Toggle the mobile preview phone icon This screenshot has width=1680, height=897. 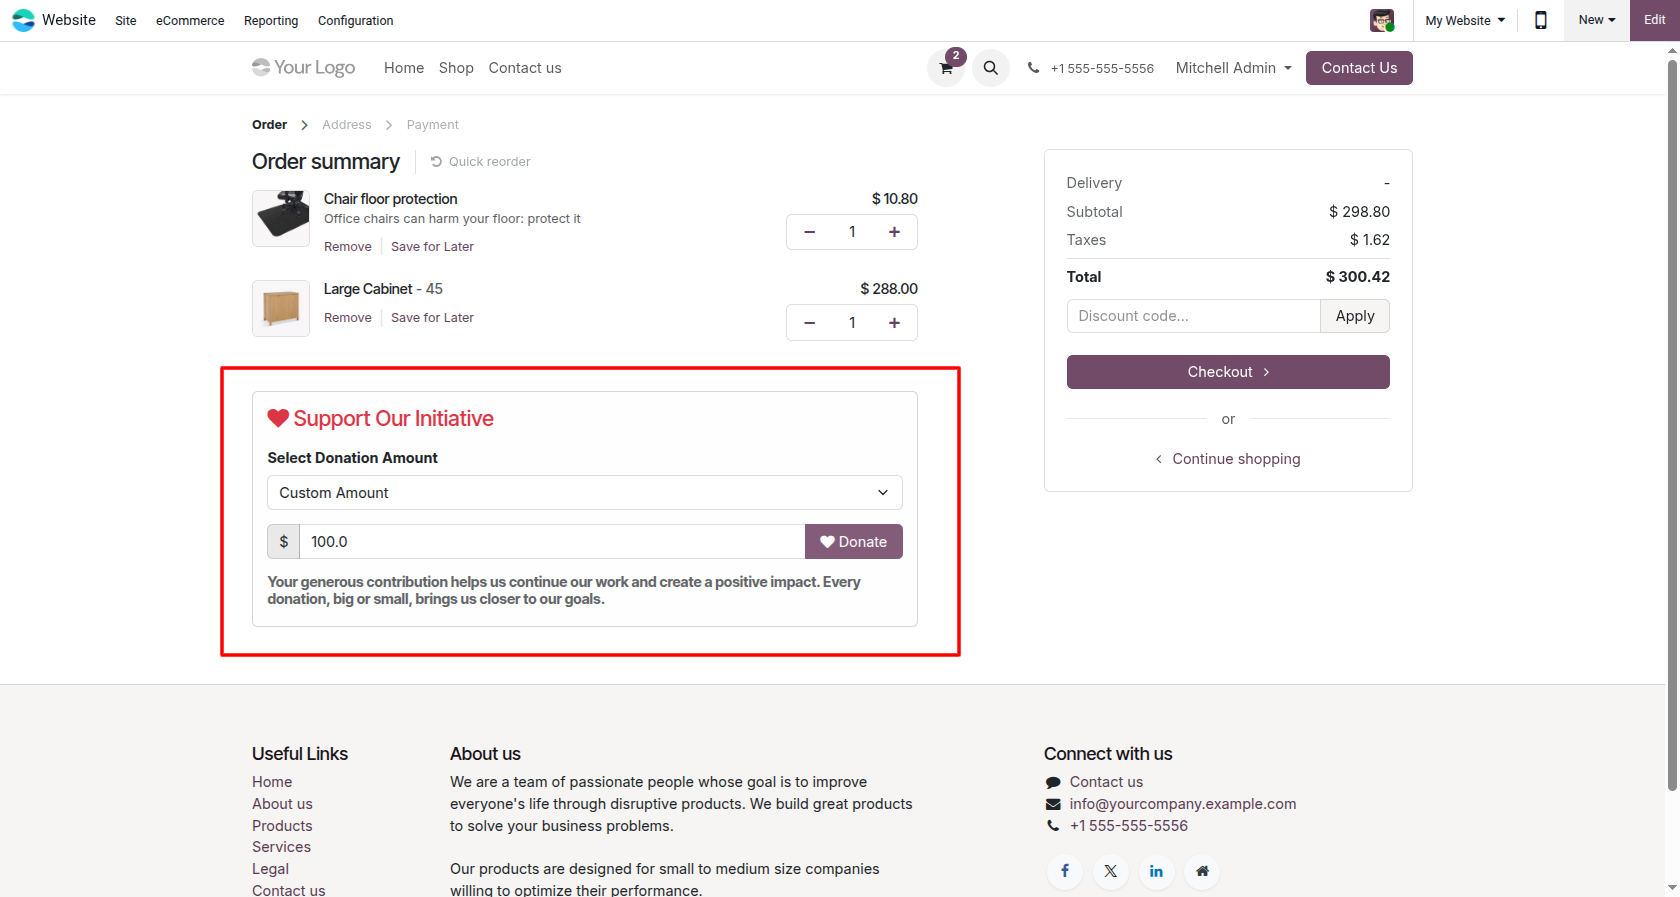pos(1541,20)
